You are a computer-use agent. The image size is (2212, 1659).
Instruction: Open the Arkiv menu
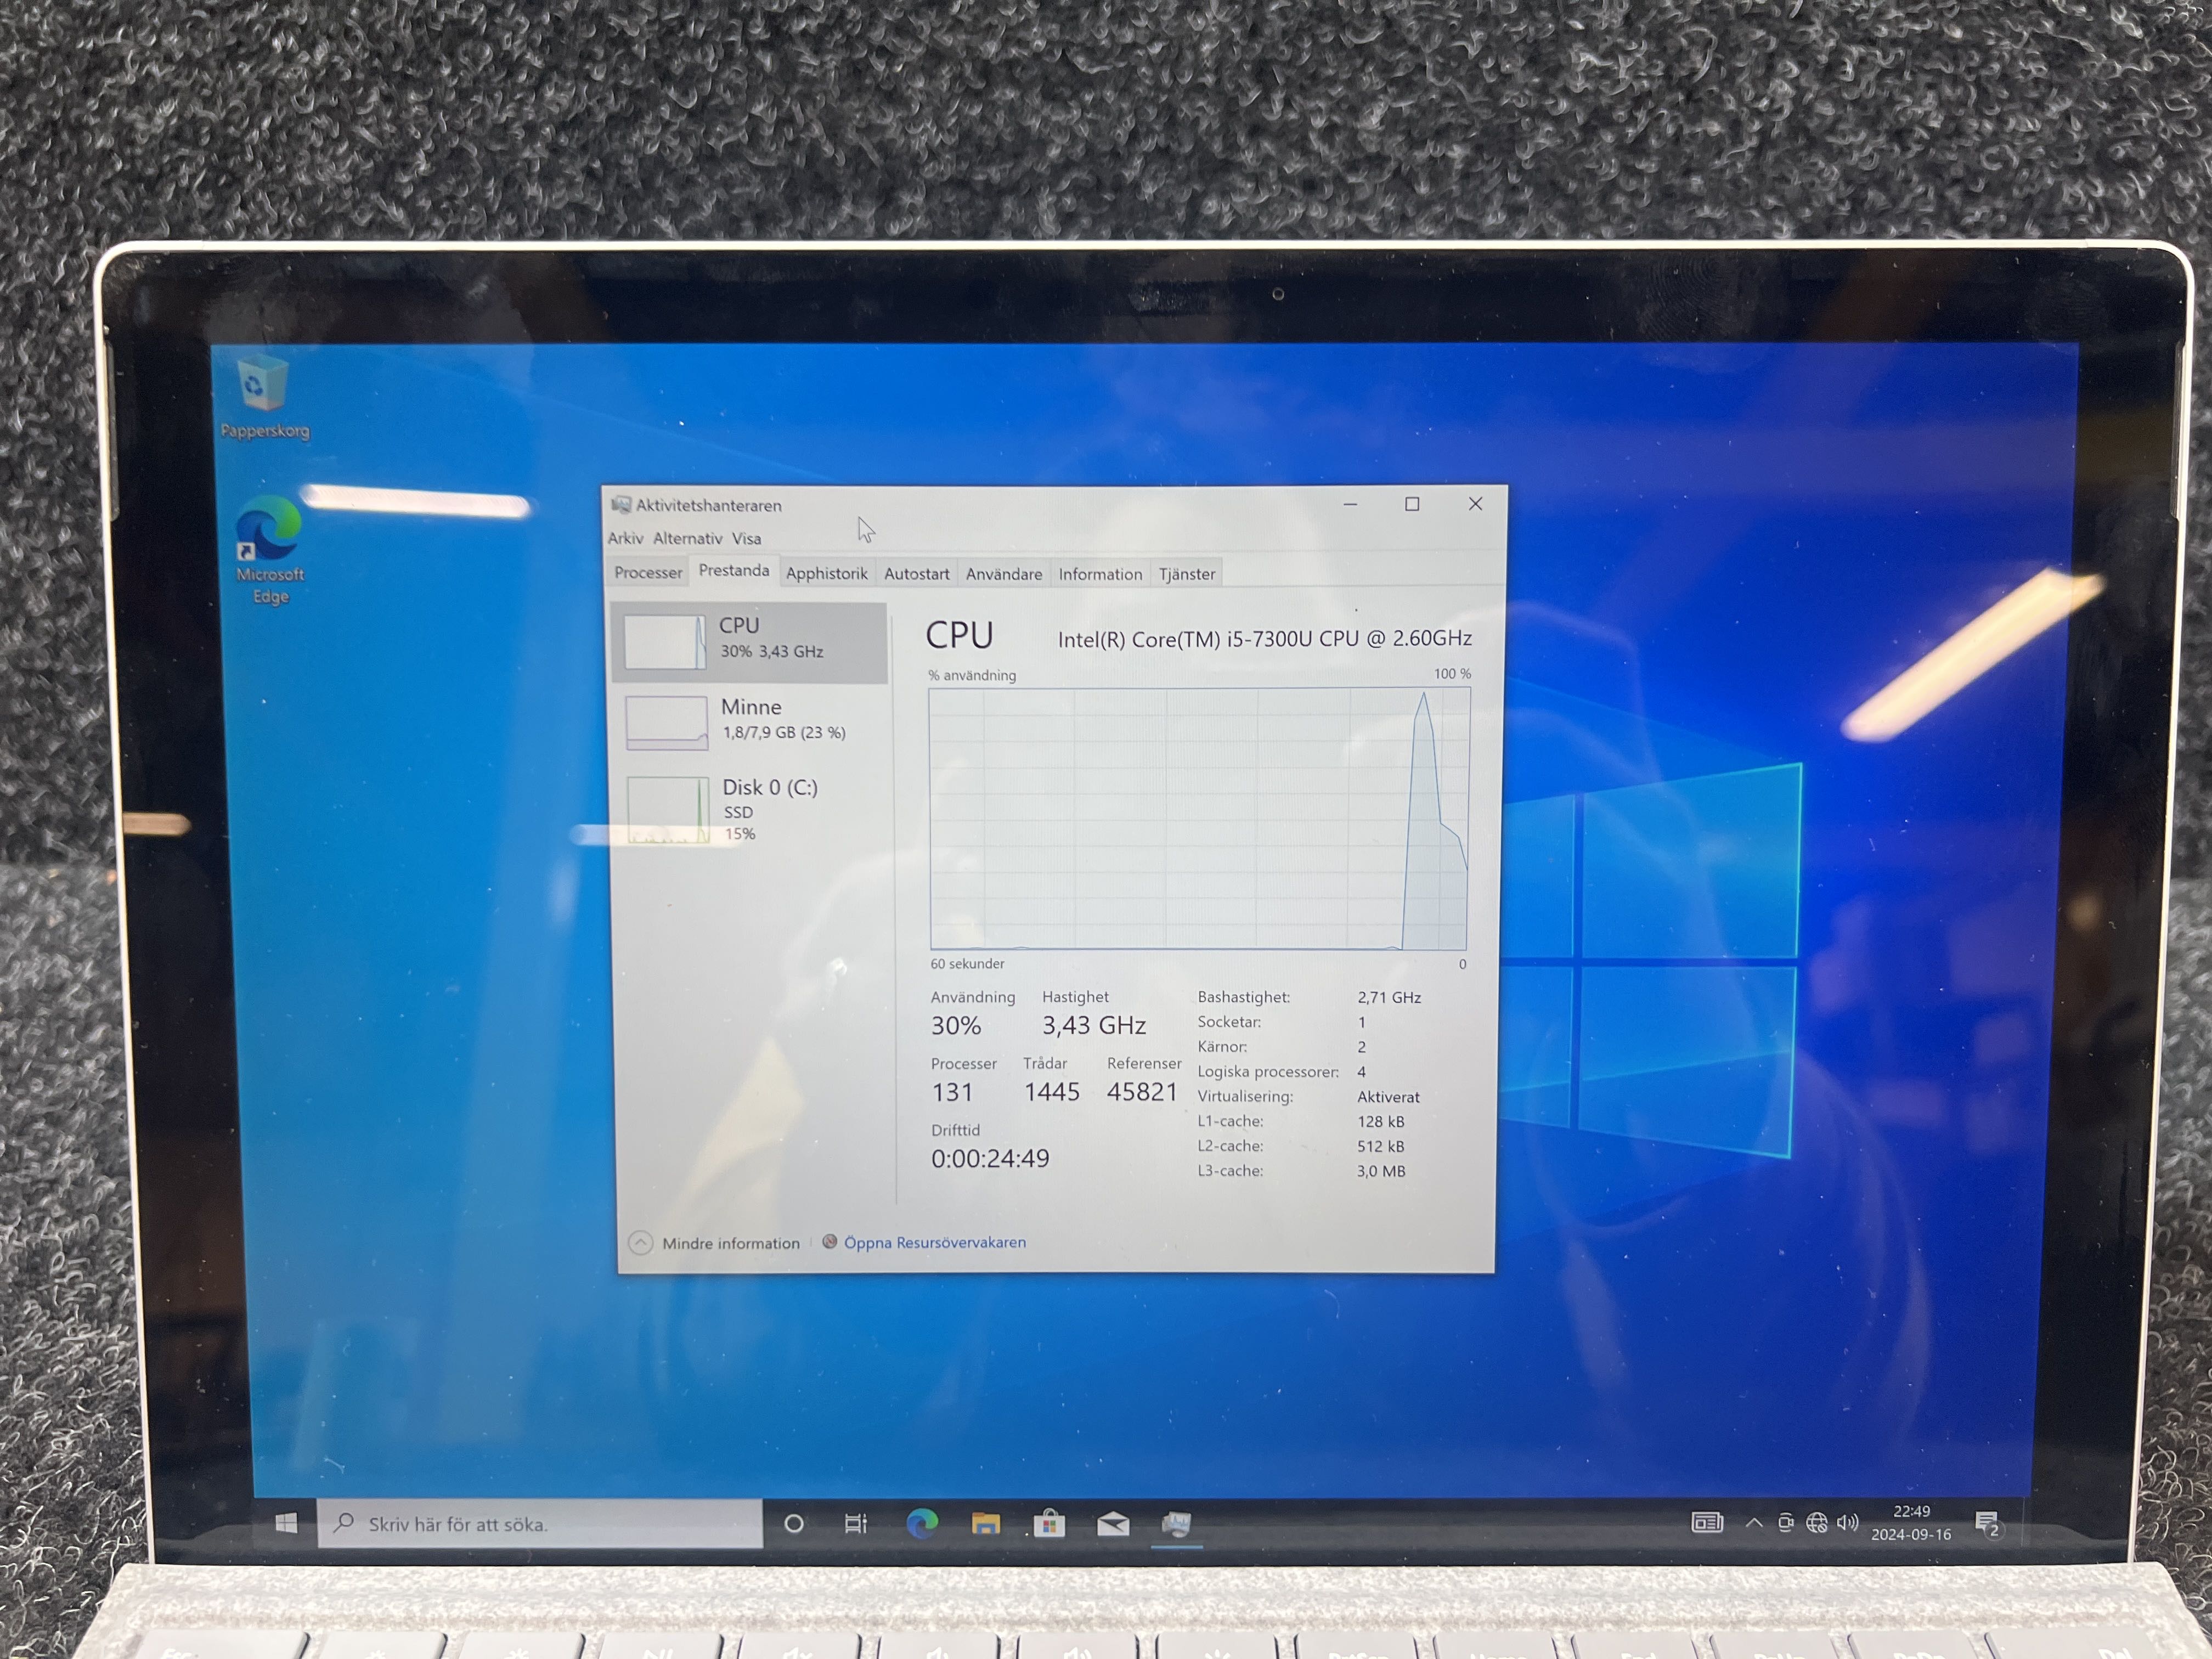click(x=625, y=538)
